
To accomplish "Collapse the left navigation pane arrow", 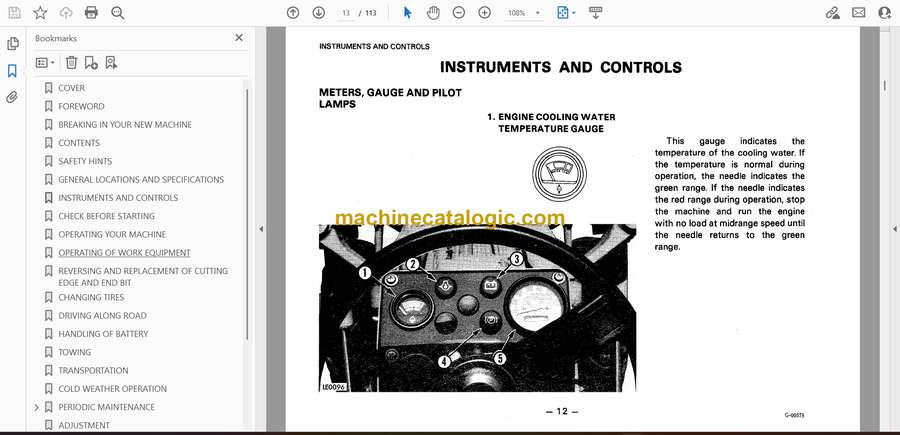I will pyautogui.click(x=261, y=229).
